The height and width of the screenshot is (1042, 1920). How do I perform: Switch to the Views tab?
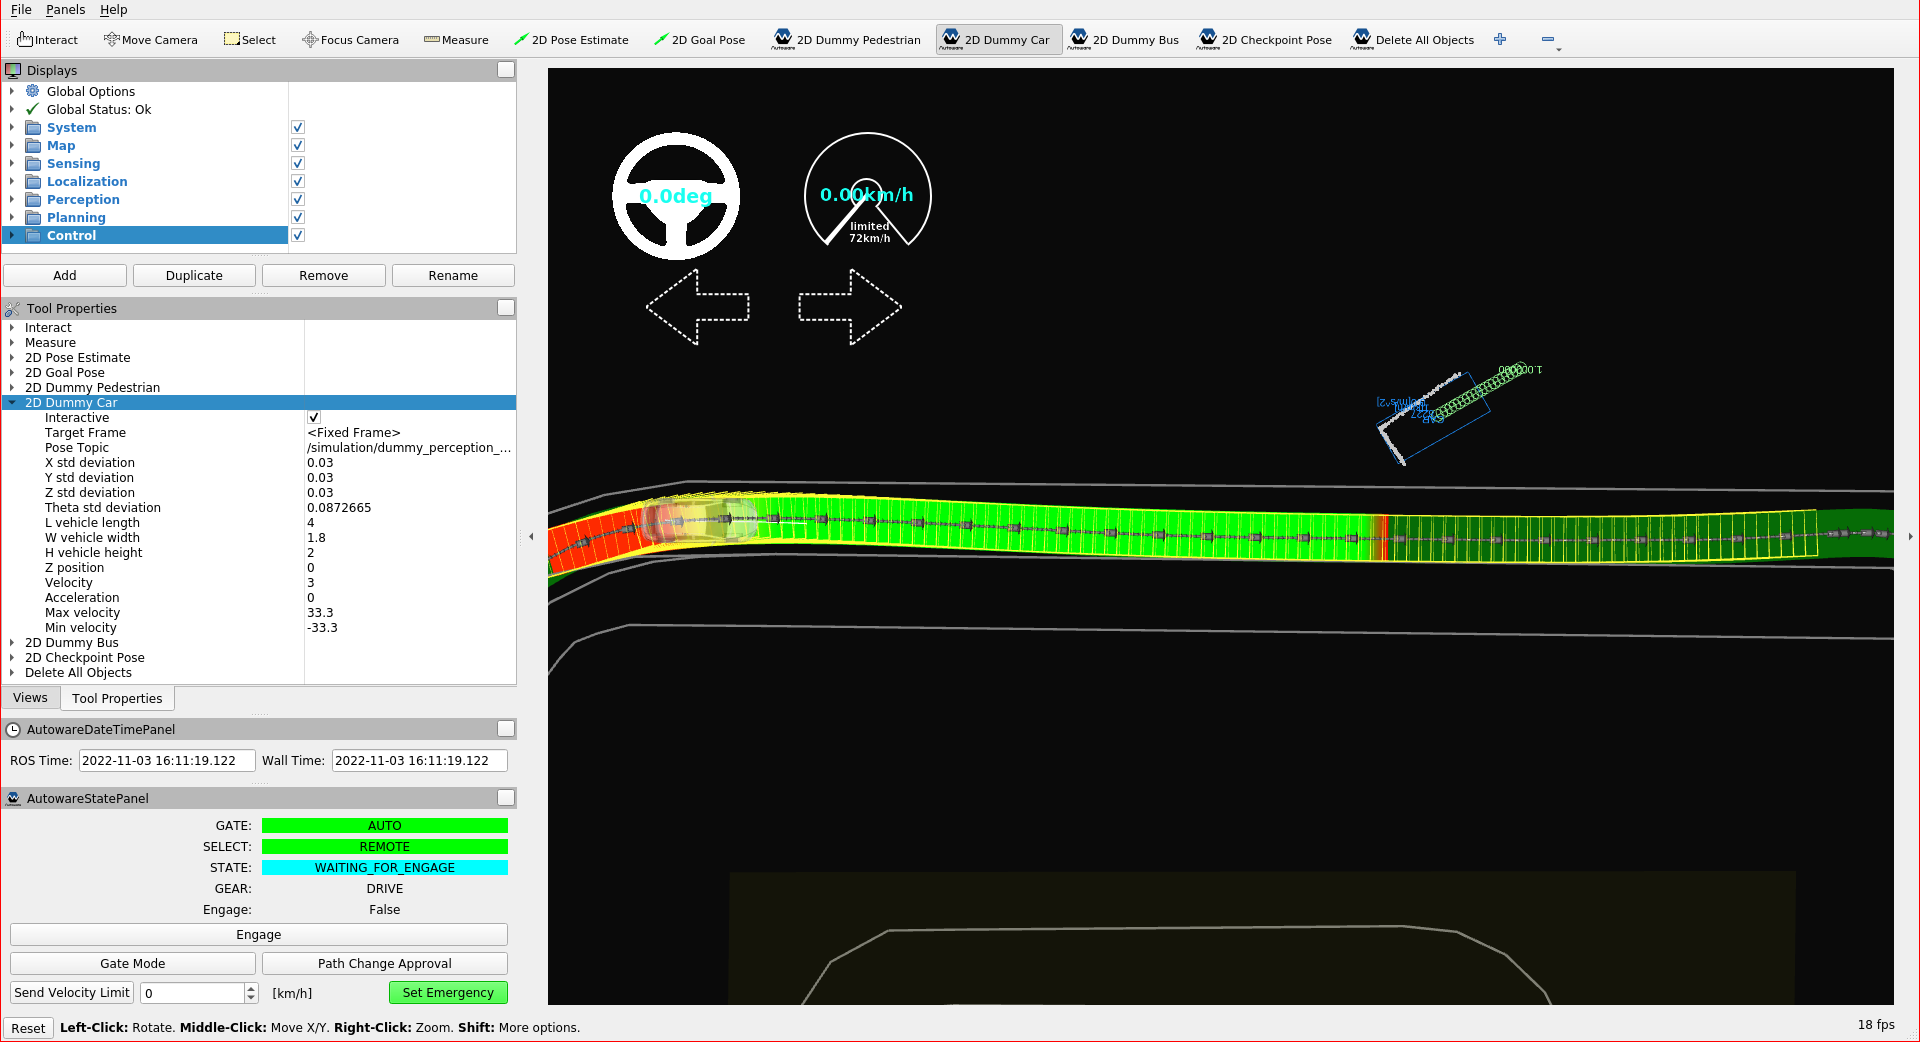point(30,697)
